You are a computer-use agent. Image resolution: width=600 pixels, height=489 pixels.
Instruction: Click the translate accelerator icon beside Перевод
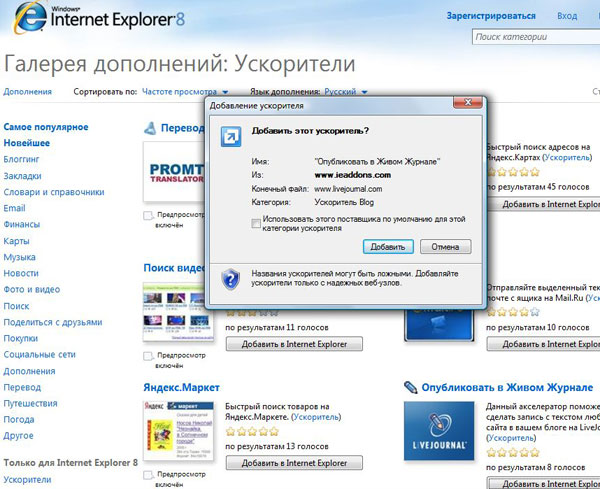150,127
